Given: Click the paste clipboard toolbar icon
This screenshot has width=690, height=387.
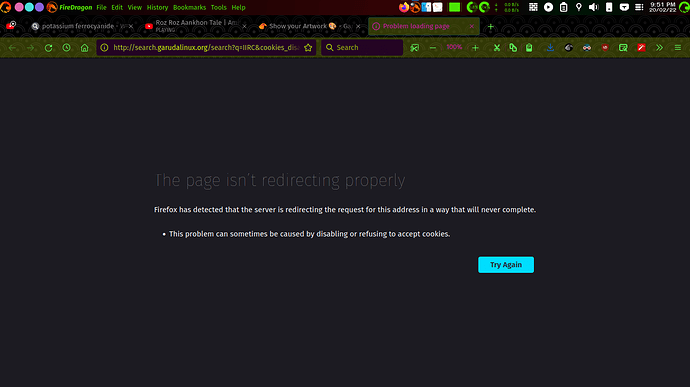Looking at the screenshot, I should click(529, 48).
